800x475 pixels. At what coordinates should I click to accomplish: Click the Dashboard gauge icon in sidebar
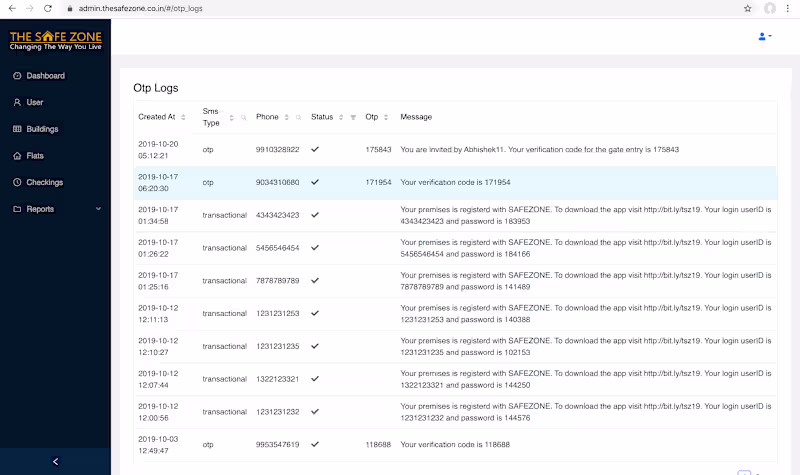(x=17, y=76)
